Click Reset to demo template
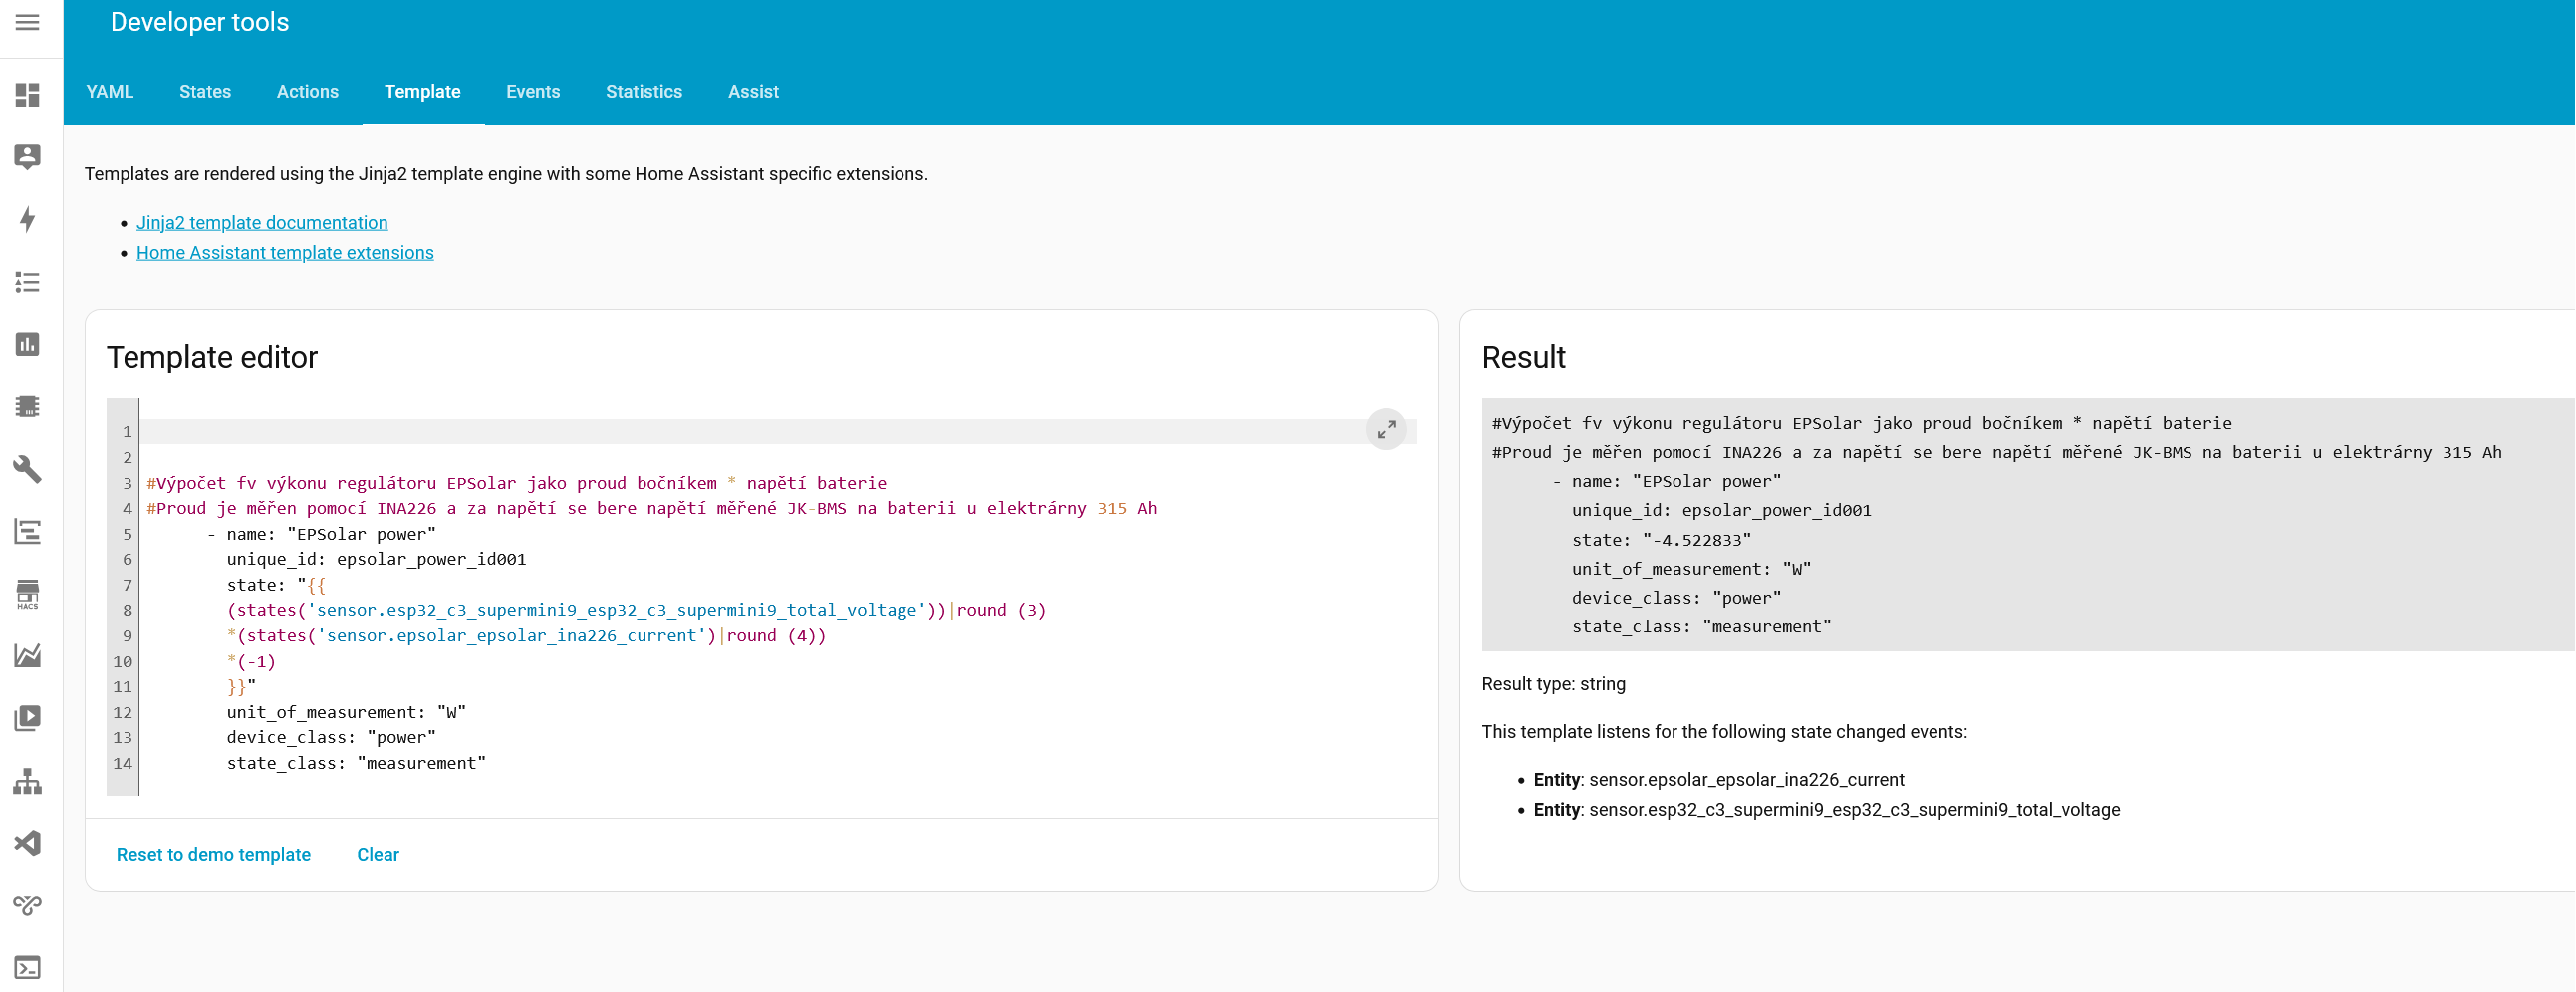Screen dimensions: 2576x992 point(213,854)
